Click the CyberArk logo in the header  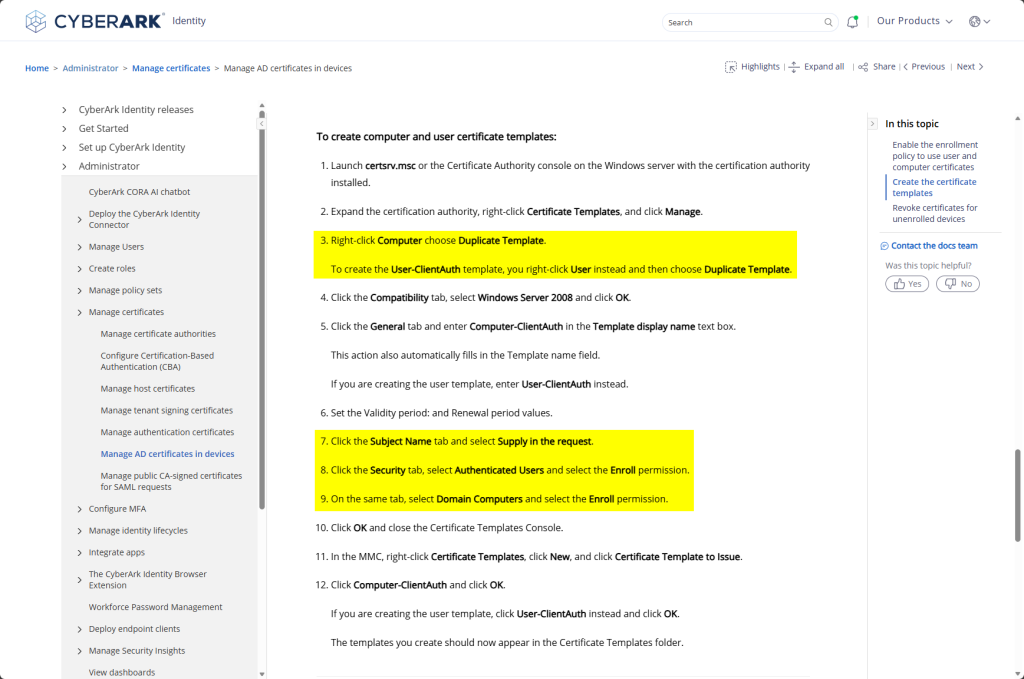[95, 21]
